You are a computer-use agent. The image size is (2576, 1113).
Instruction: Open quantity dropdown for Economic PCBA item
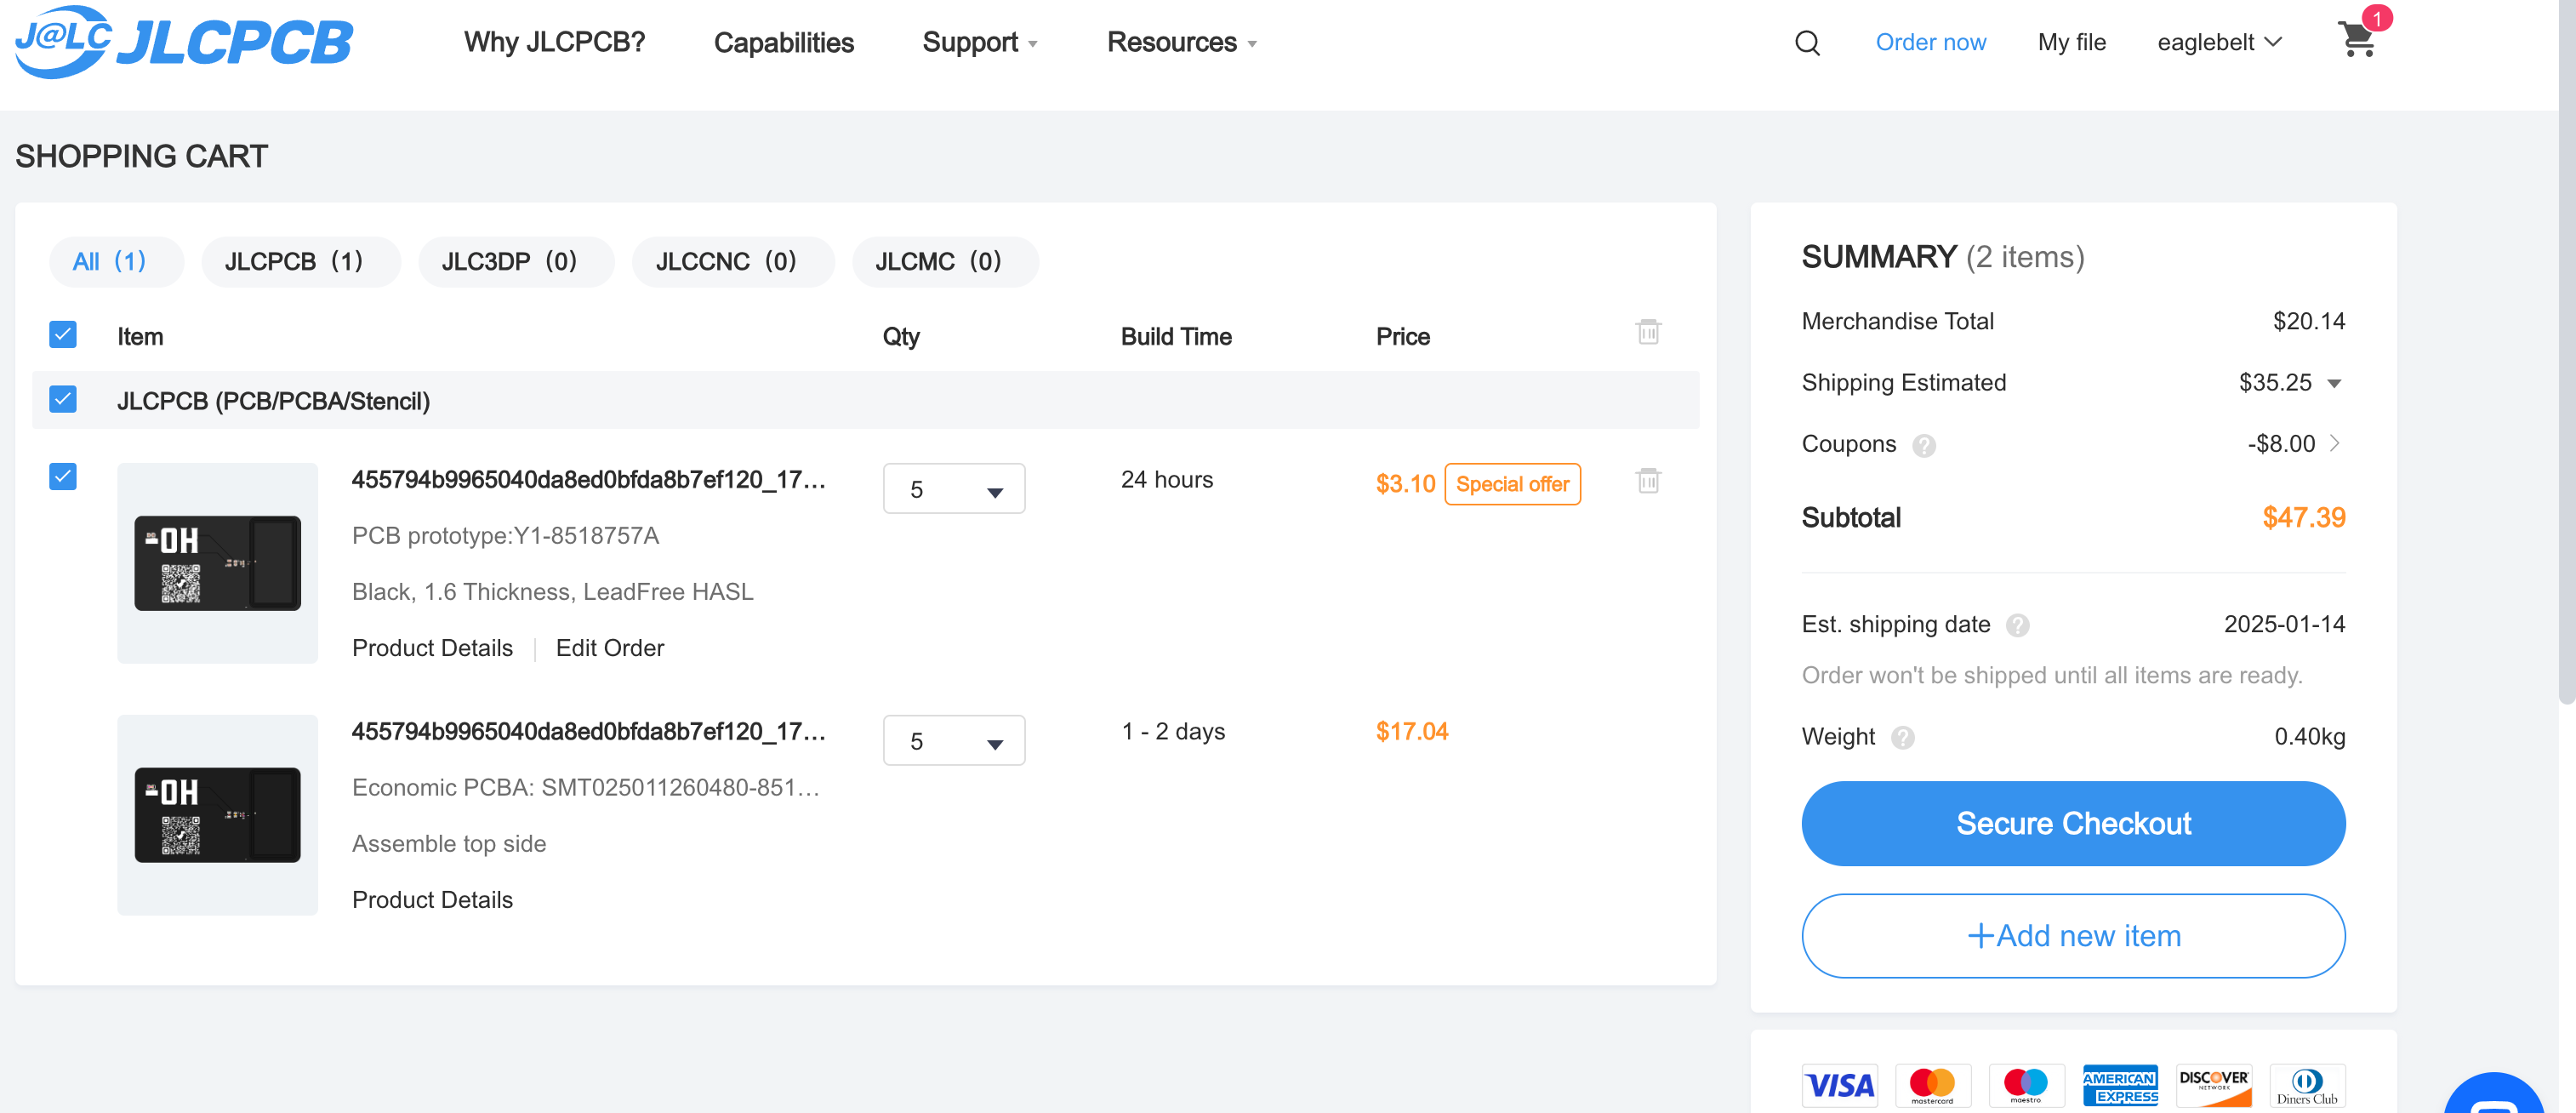[x=954, y=741]
